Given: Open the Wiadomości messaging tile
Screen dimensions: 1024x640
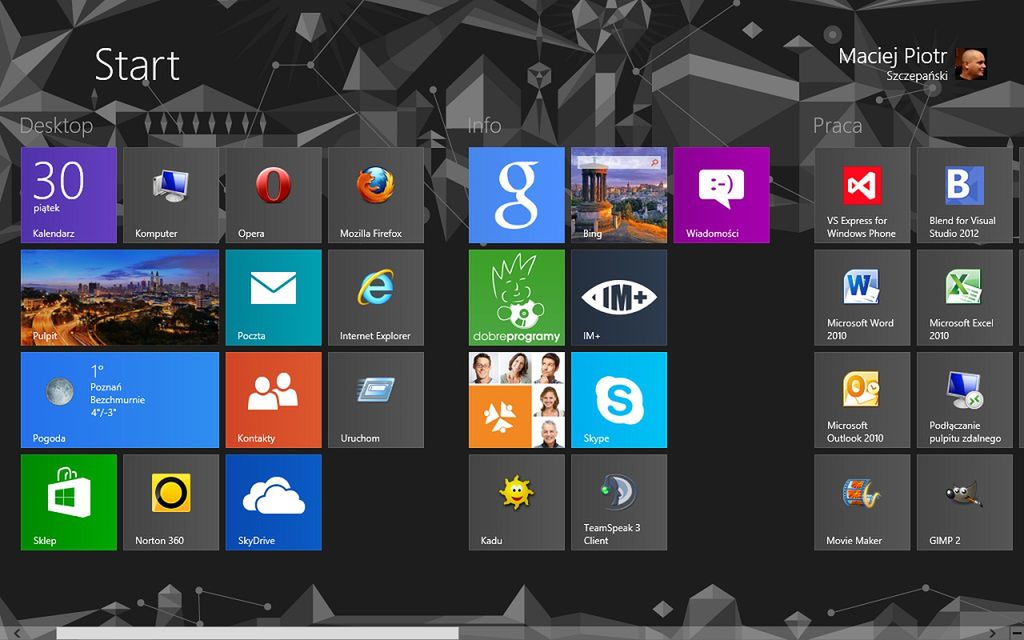Looking at the screenshot, I should point(722,195).
